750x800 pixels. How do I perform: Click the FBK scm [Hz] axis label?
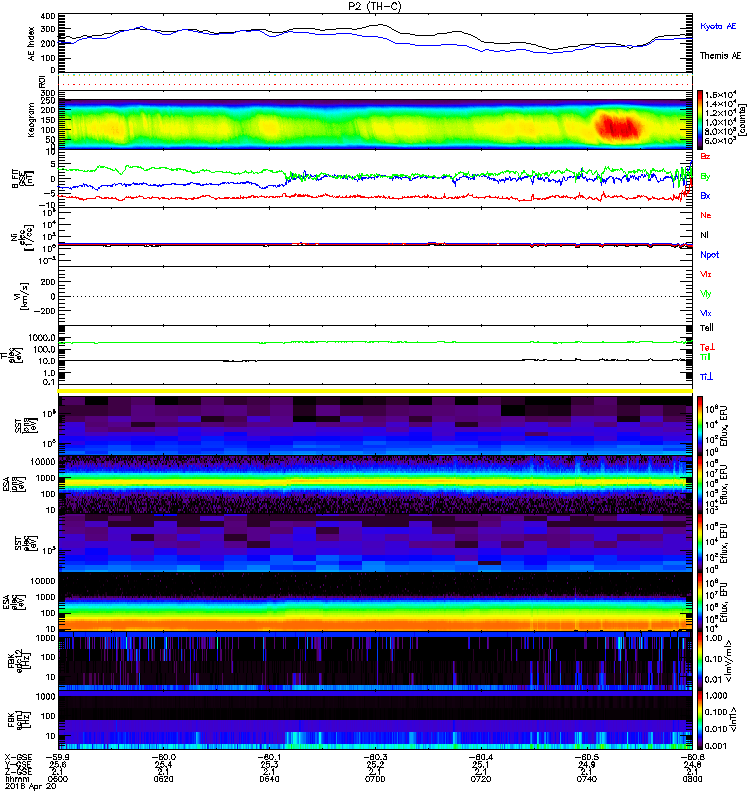[x=17, y=719]
